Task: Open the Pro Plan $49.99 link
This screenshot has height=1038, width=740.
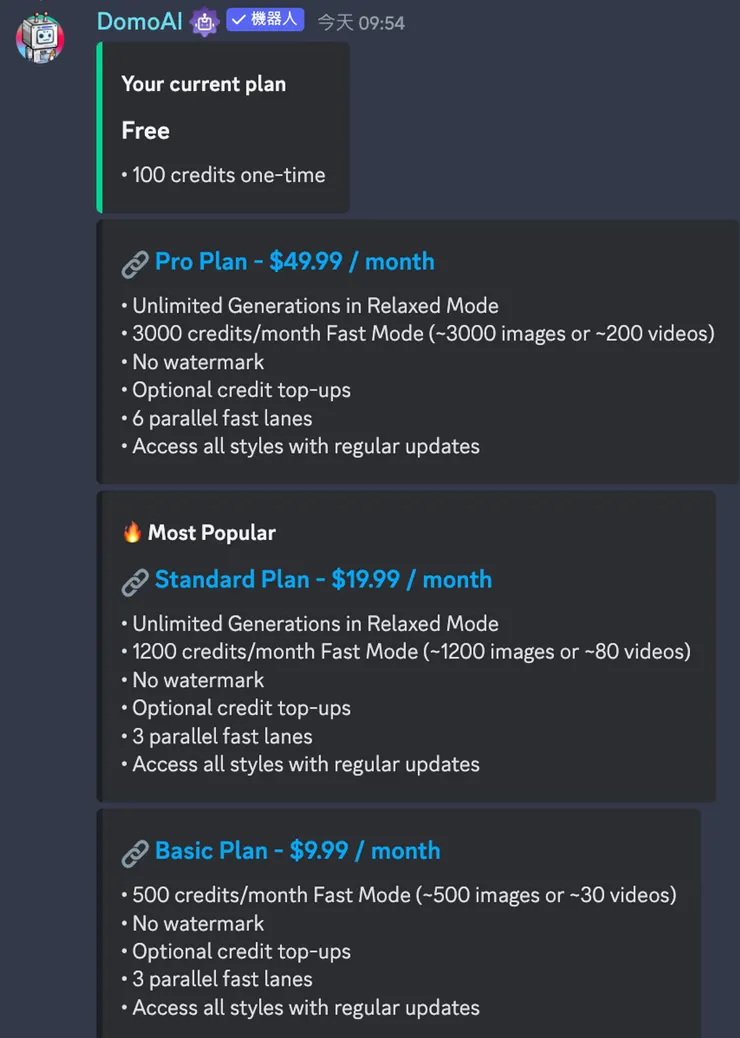Action: pos(294,262)
